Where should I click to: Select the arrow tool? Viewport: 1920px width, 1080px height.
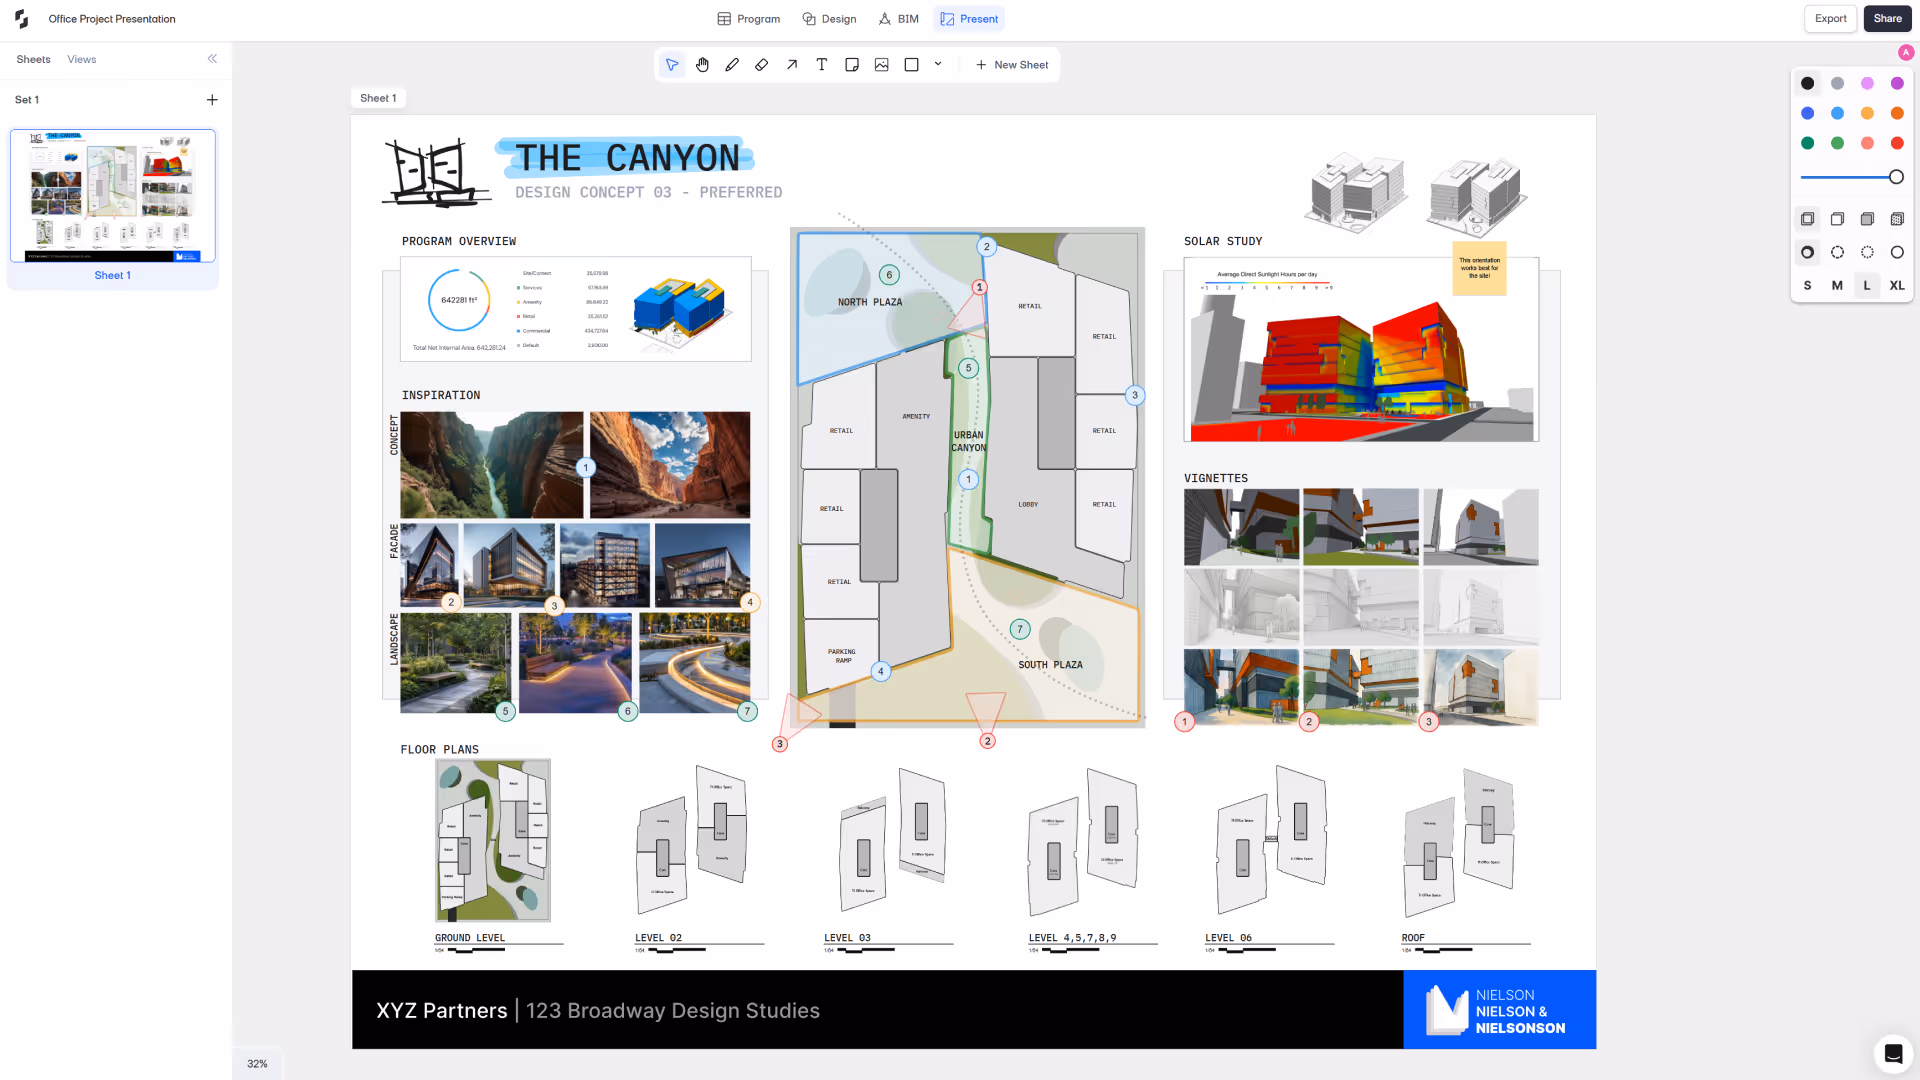click(792, 65)
